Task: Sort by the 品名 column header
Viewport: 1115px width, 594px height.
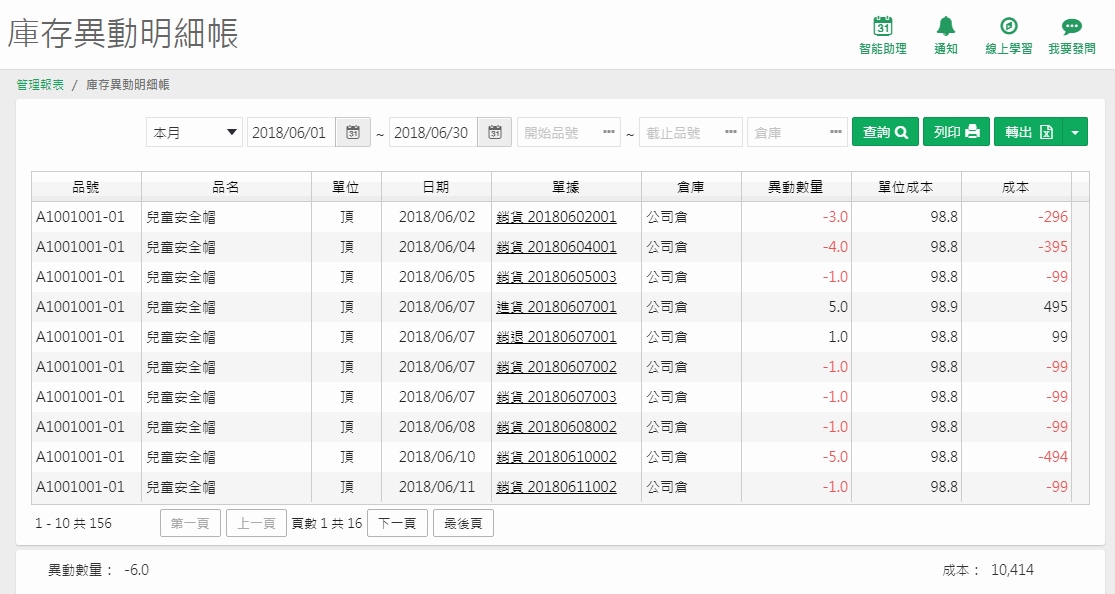Action: tap(226, 187)
